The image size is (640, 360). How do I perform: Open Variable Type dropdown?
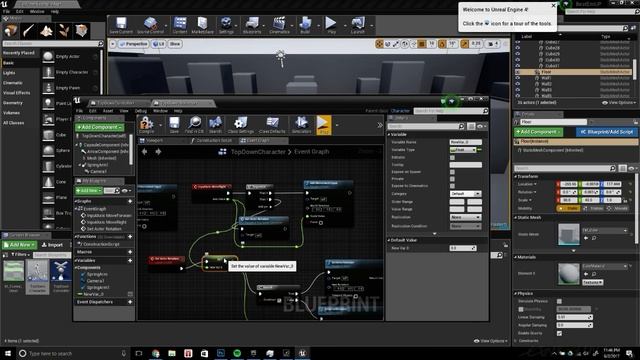point(463,150)
